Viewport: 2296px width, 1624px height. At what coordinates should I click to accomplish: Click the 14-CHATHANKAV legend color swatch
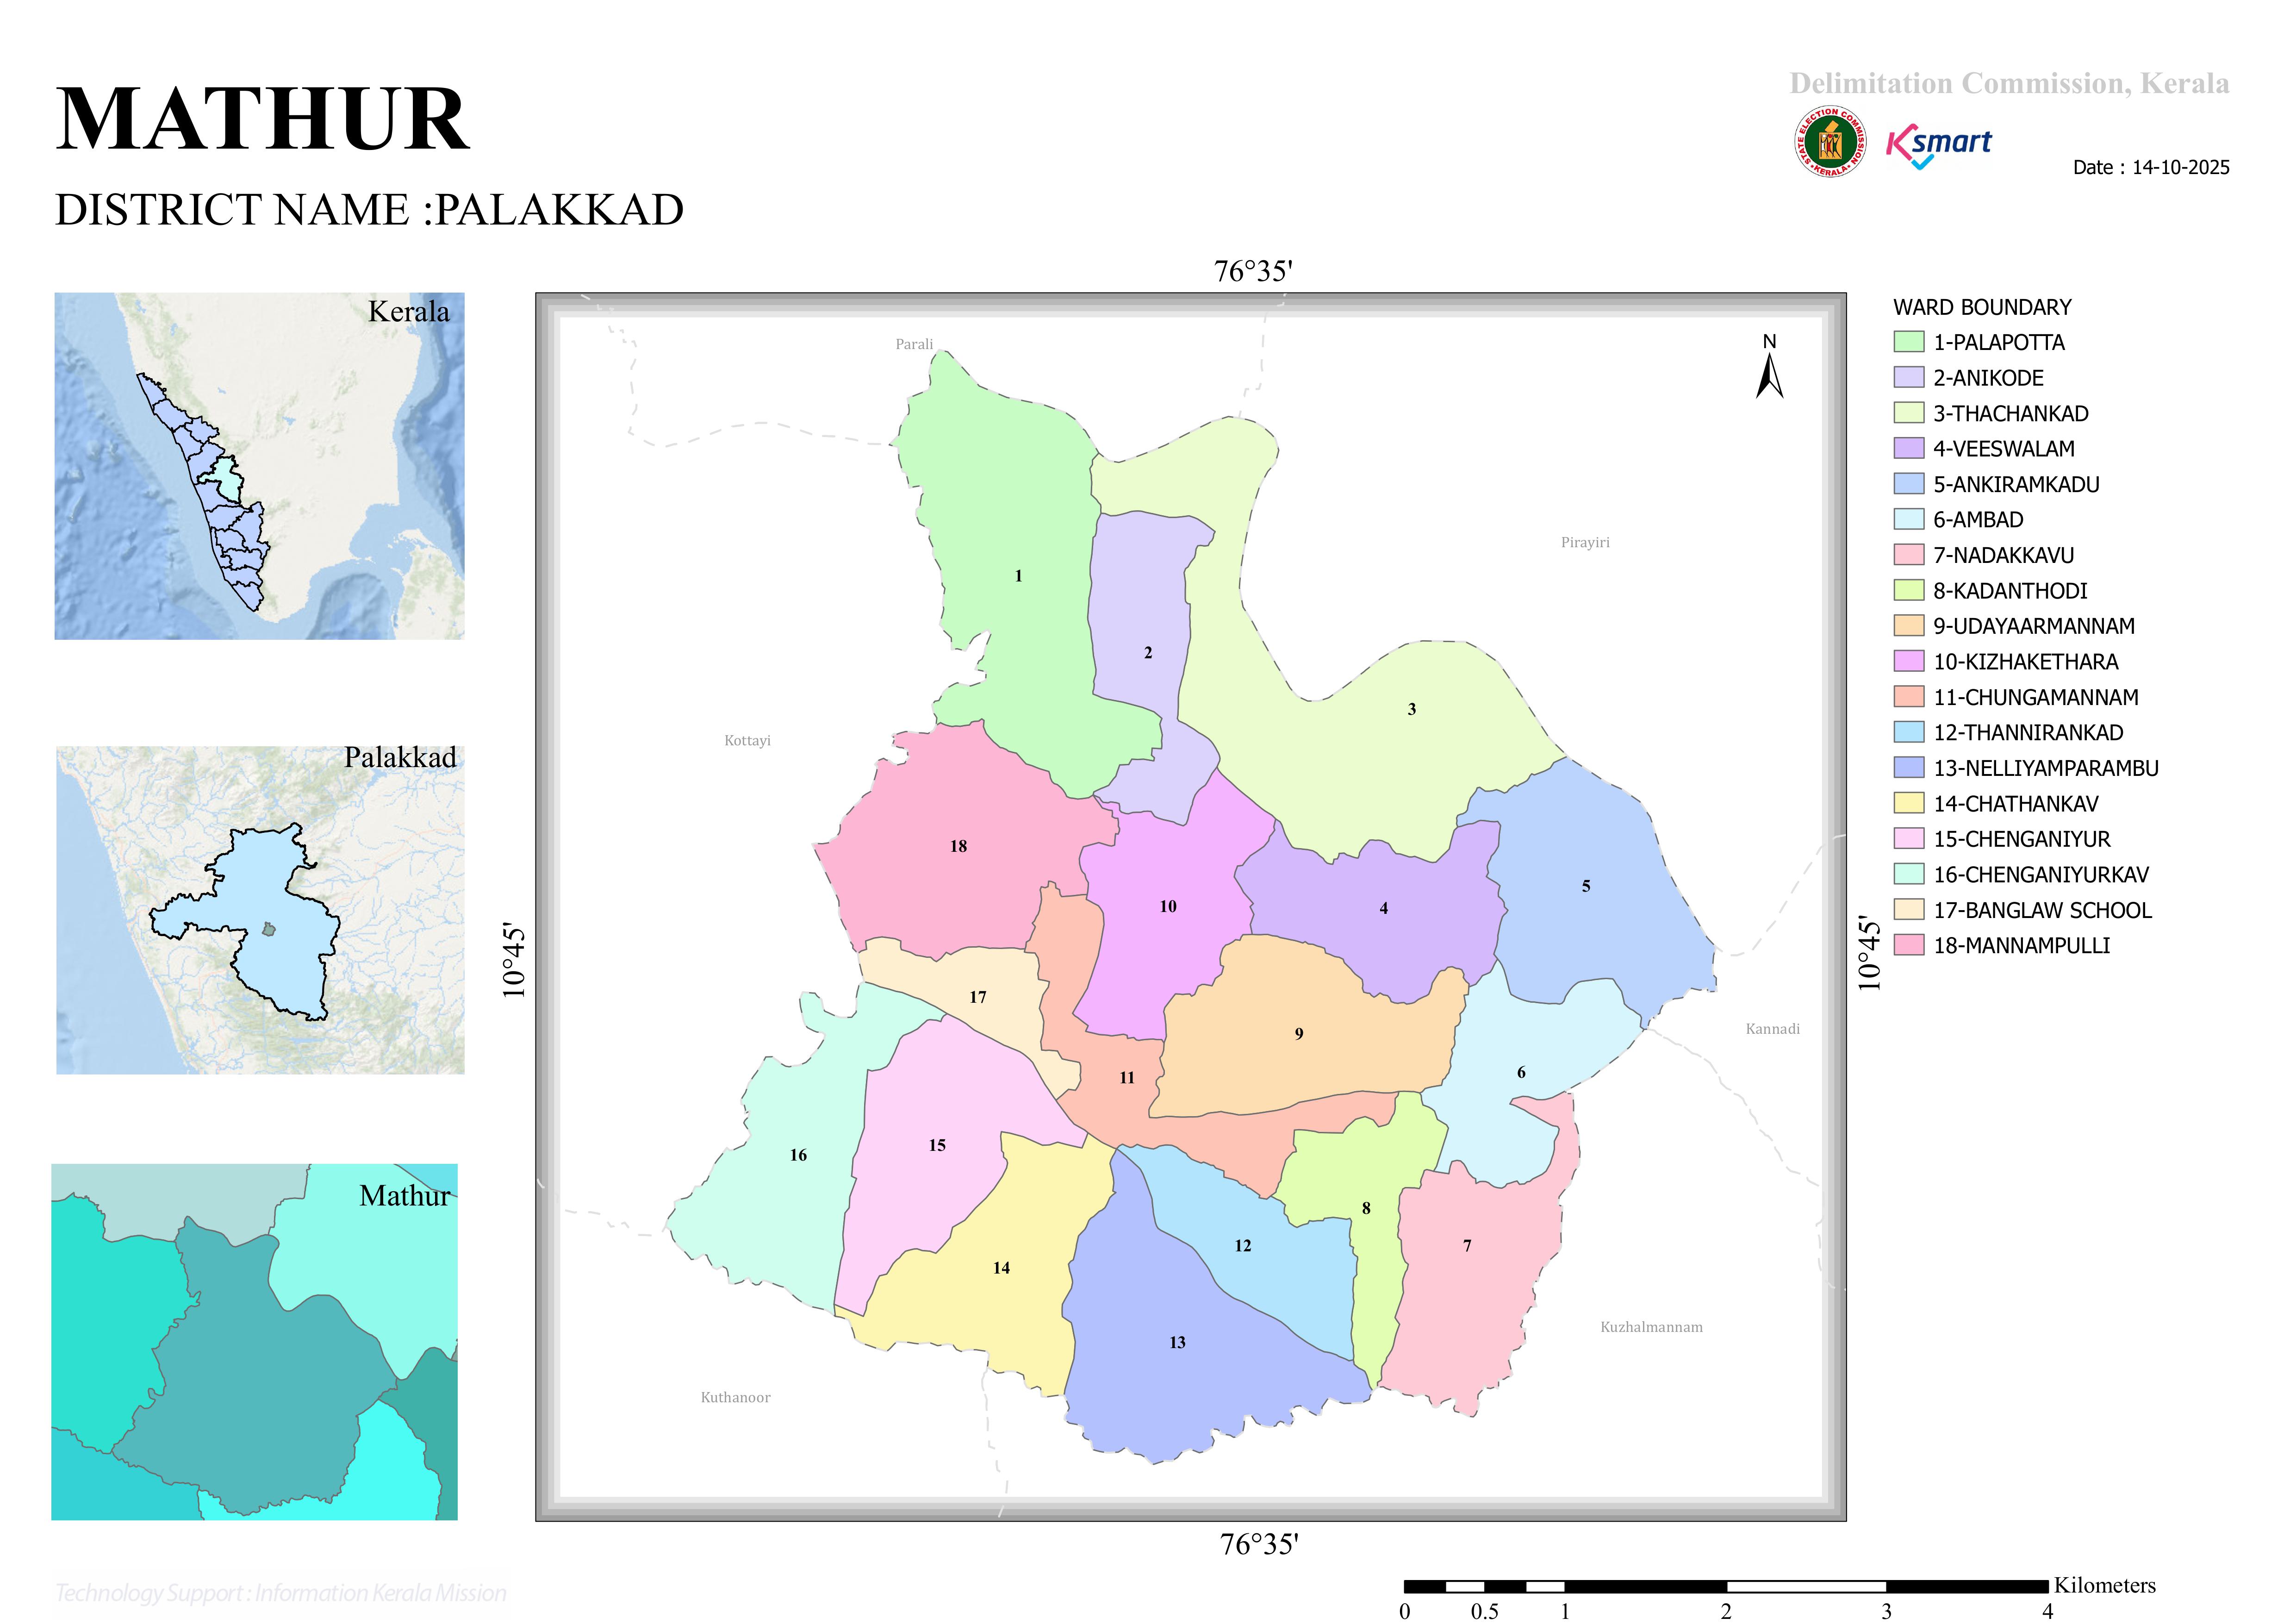click(x=1908, y=803)
